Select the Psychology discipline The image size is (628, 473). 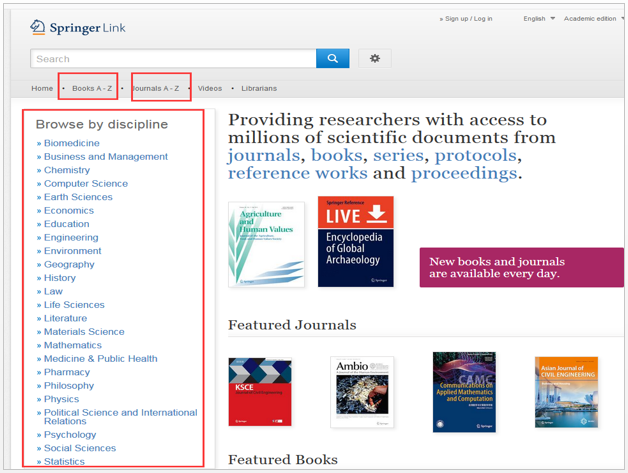coord(70,435)
